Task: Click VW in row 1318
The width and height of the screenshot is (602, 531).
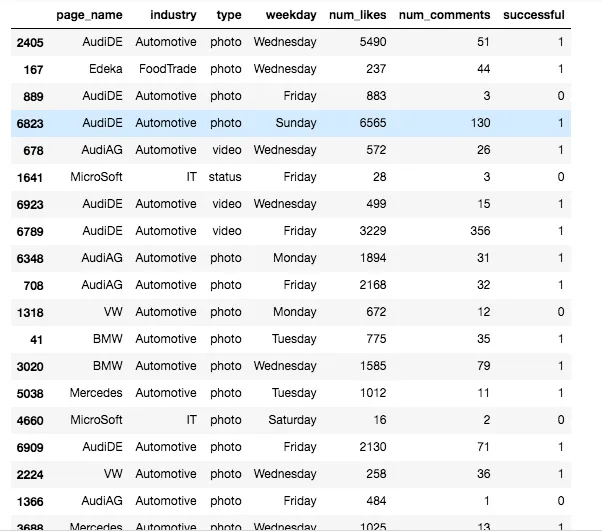Action: click(x=113, y=312)
